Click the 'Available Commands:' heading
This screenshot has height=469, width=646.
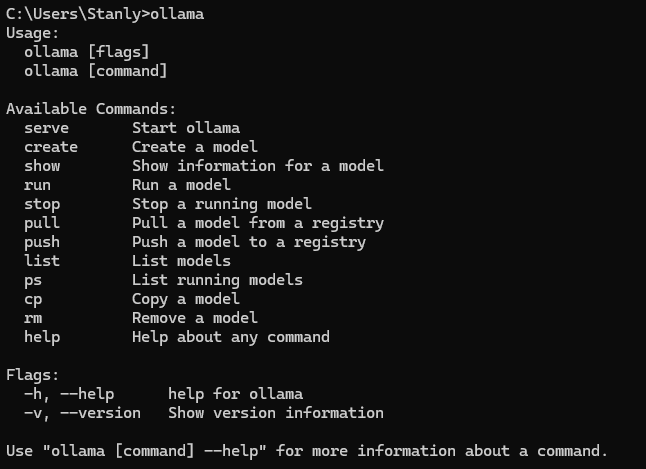(91, 109)
